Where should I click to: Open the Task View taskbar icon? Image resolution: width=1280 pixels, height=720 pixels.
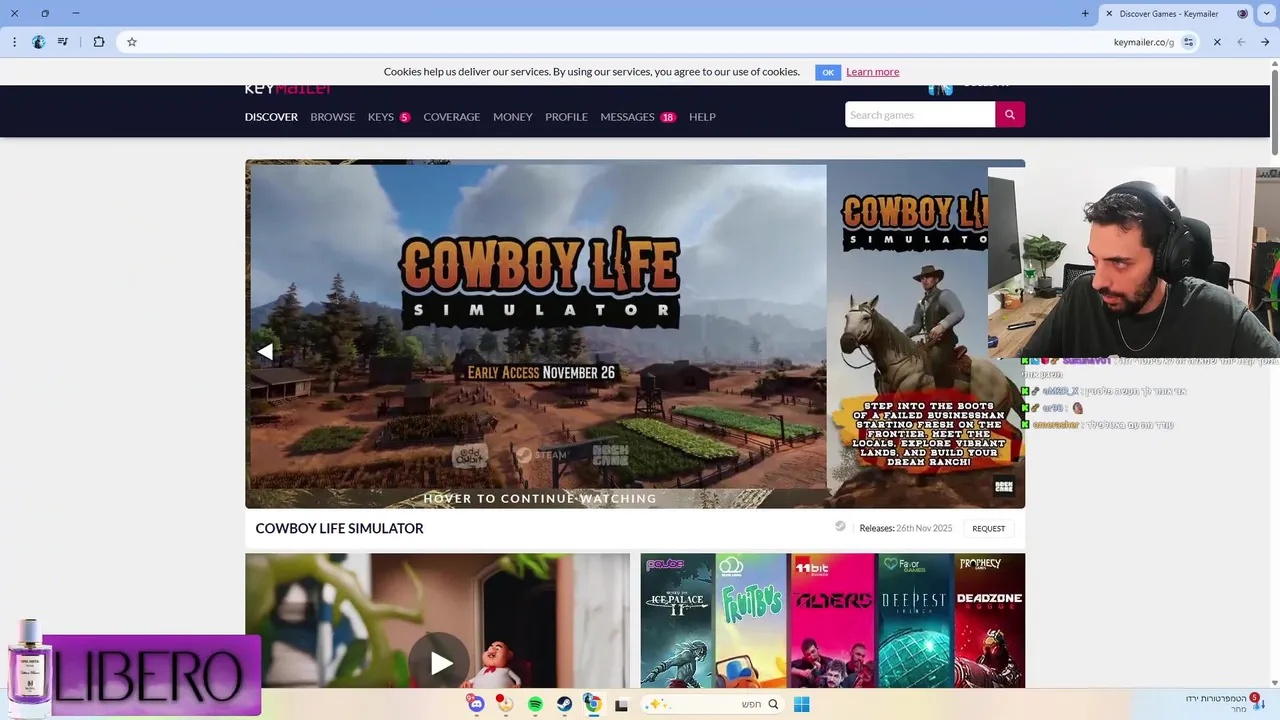(621, 704)
